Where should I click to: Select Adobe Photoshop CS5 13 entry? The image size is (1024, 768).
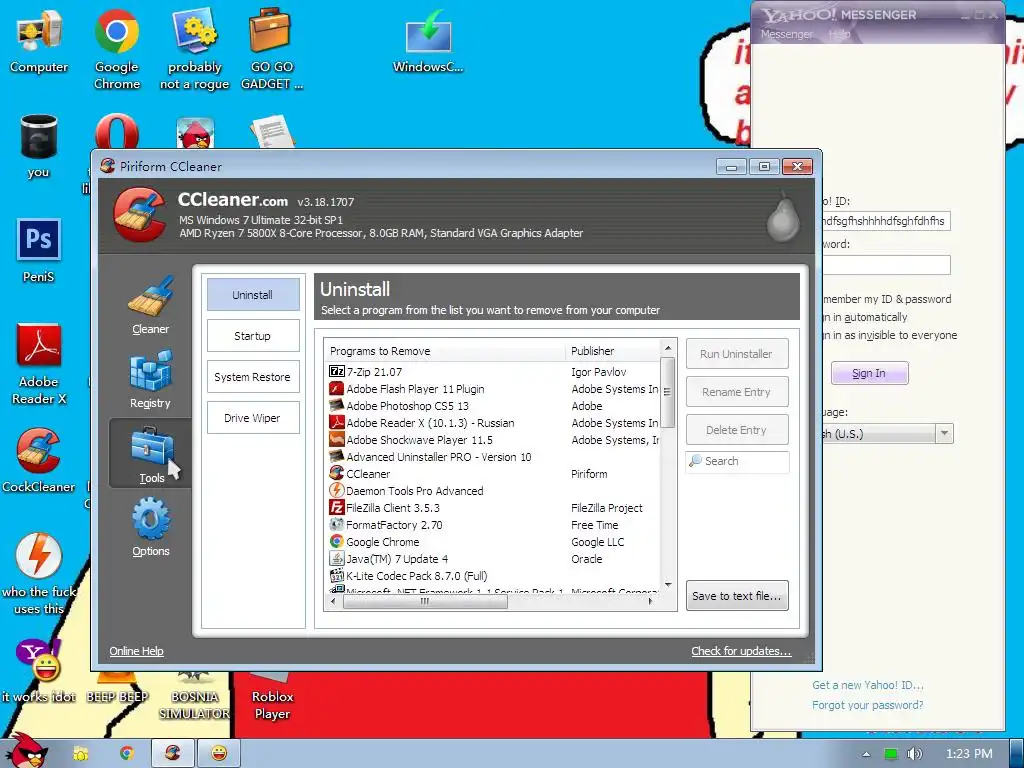(493, 406)
